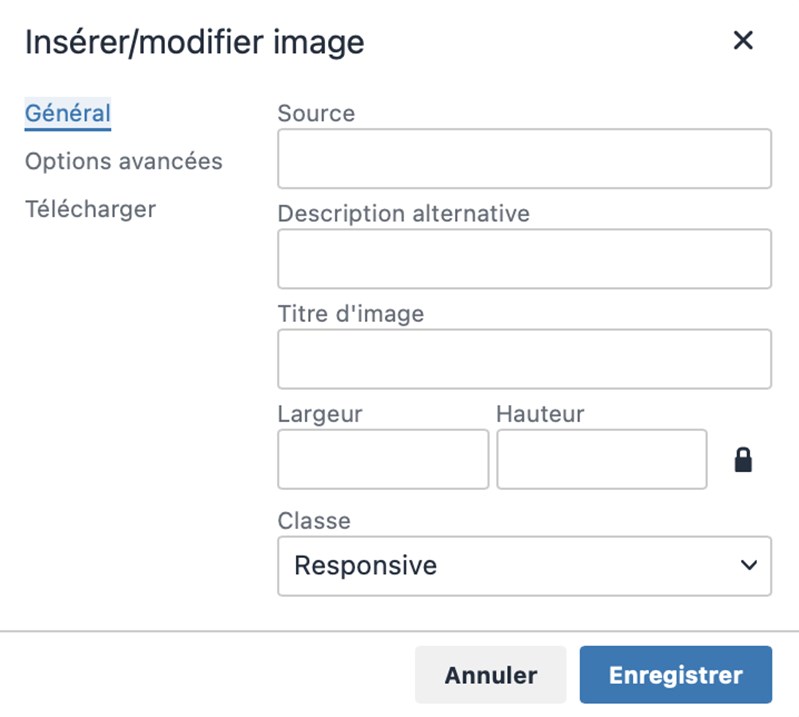Screen dimensions: 799x717
Task: Click into the Source input field
Action: [524, 158]
